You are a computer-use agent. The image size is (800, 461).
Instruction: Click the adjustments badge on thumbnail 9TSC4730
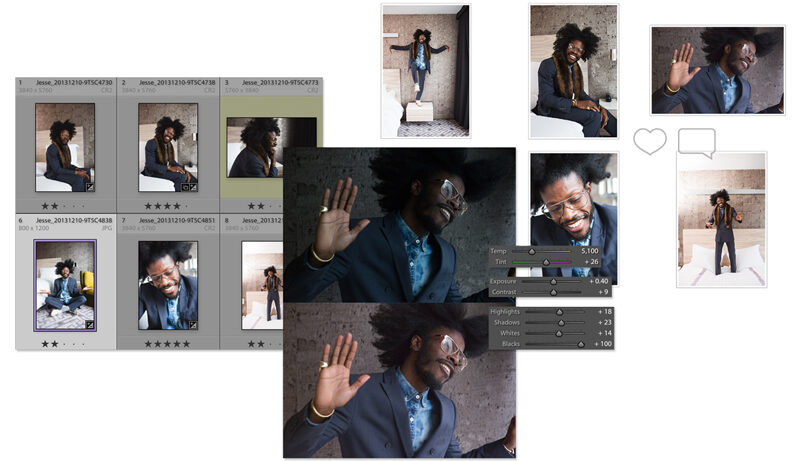coord(90,187)
